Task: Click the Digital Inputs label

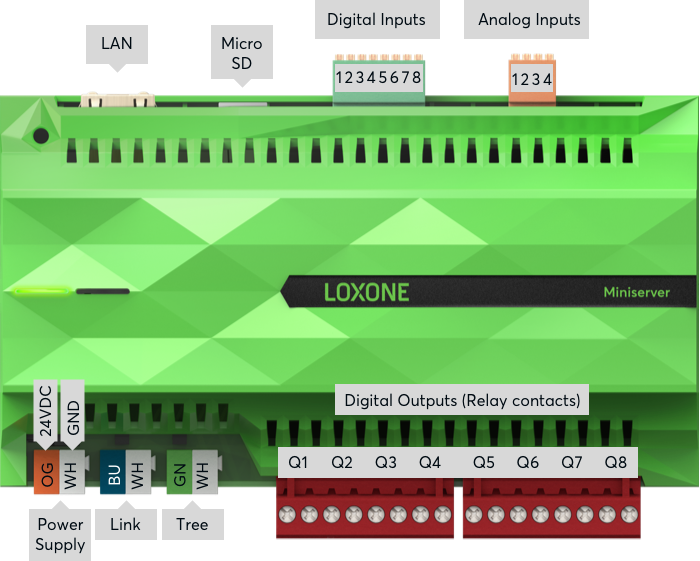Action: point(377,19)
